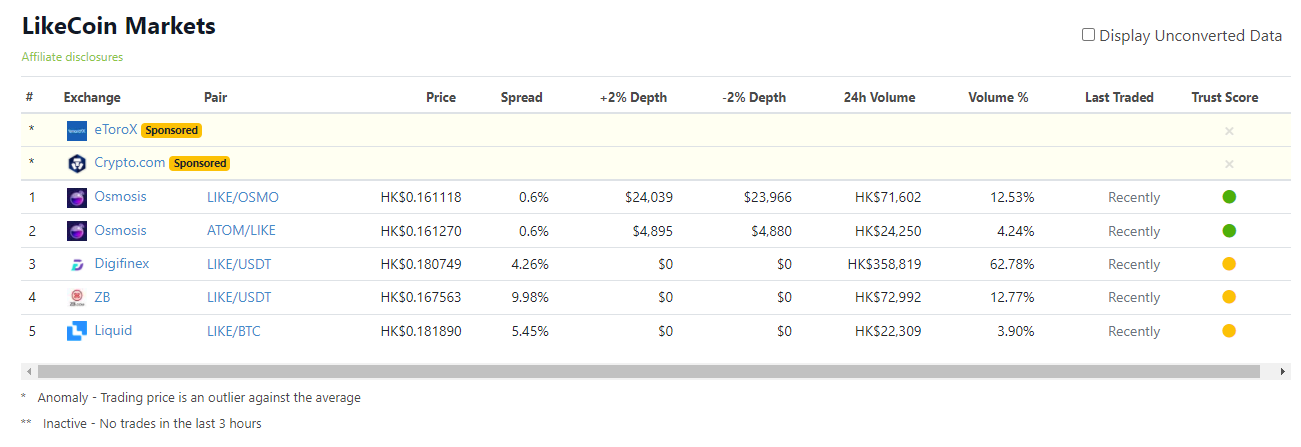Select spread value 5.45%
The height and width of the screenshot is (447, 1301).
pyautogui.click(x=530, y=331)
